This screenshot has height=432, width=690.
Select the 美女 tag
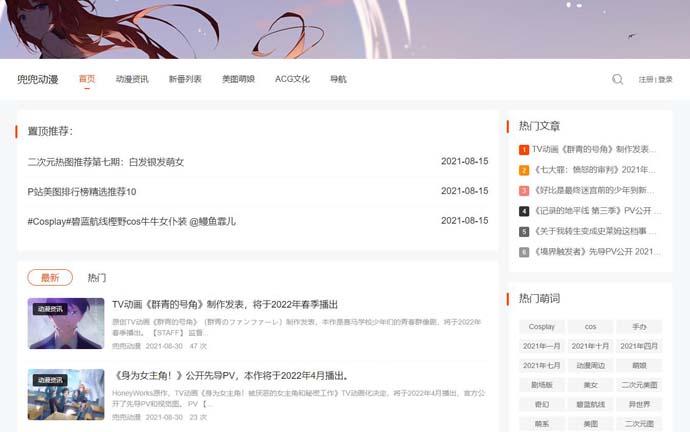(591, 385)
